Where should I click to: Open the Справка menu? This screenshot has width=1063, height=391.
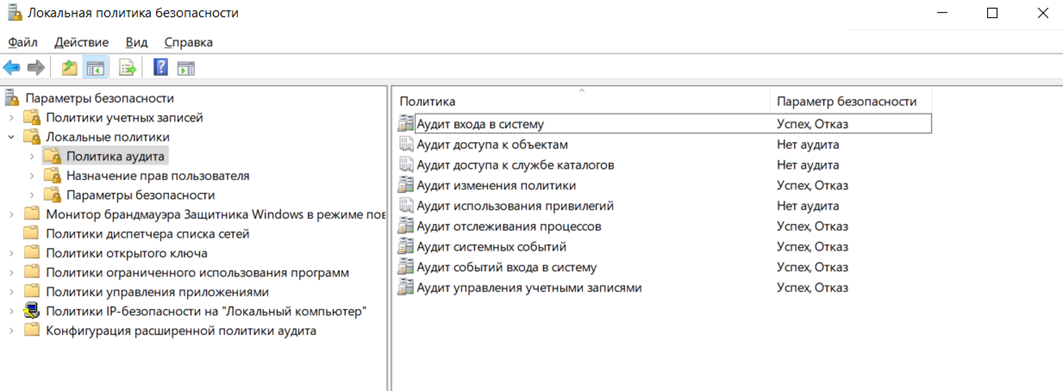pos(188,42)
